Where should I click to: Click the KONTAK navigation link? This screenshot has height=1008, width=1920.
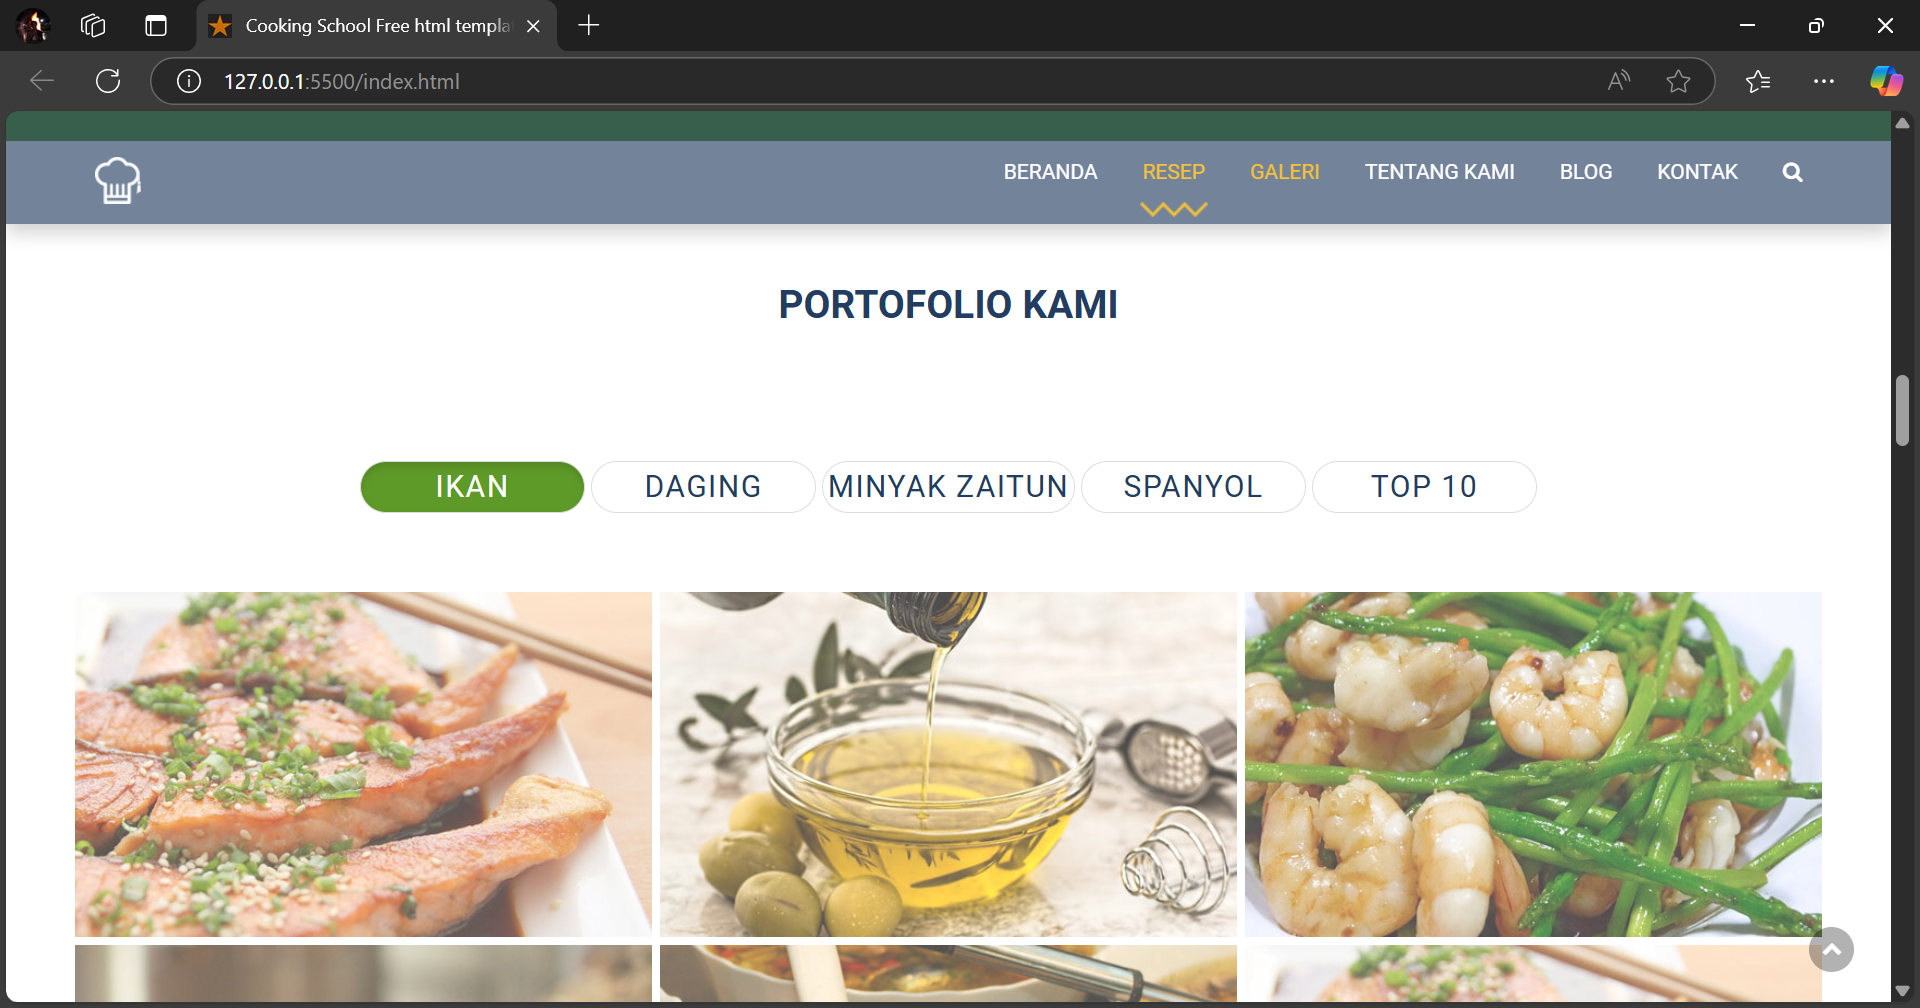click(1697, 172)
